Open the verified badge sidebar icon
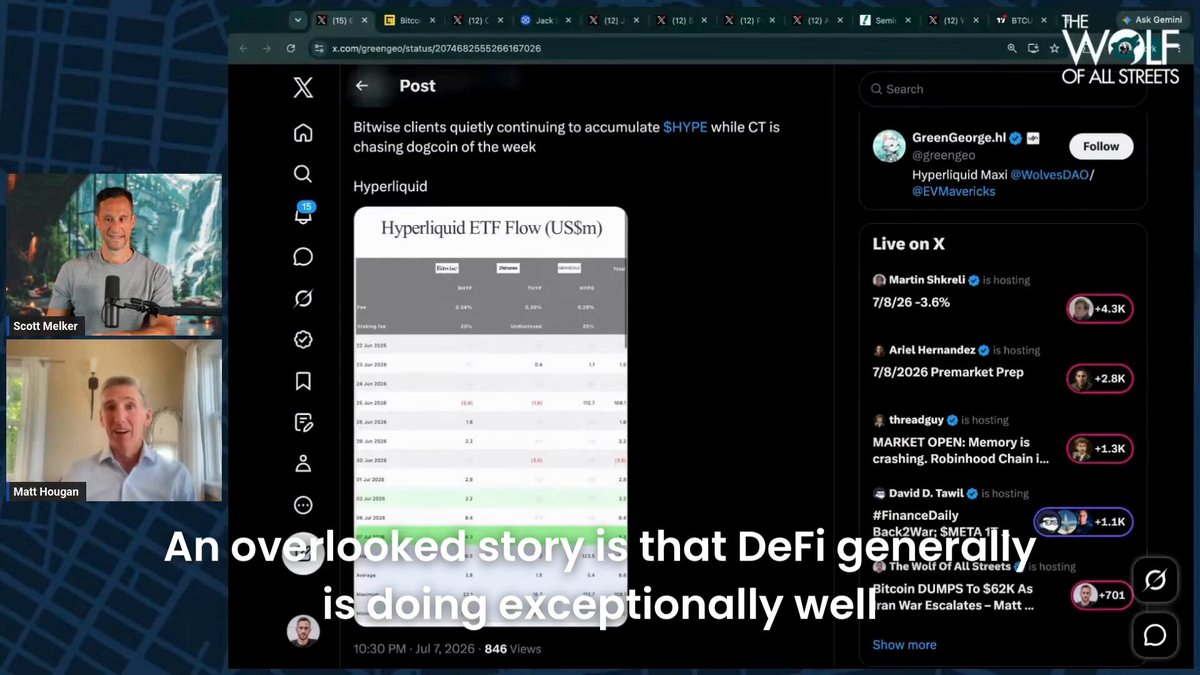The height and width of the screenshot is (675, 1200). click(x=303, y=340)
